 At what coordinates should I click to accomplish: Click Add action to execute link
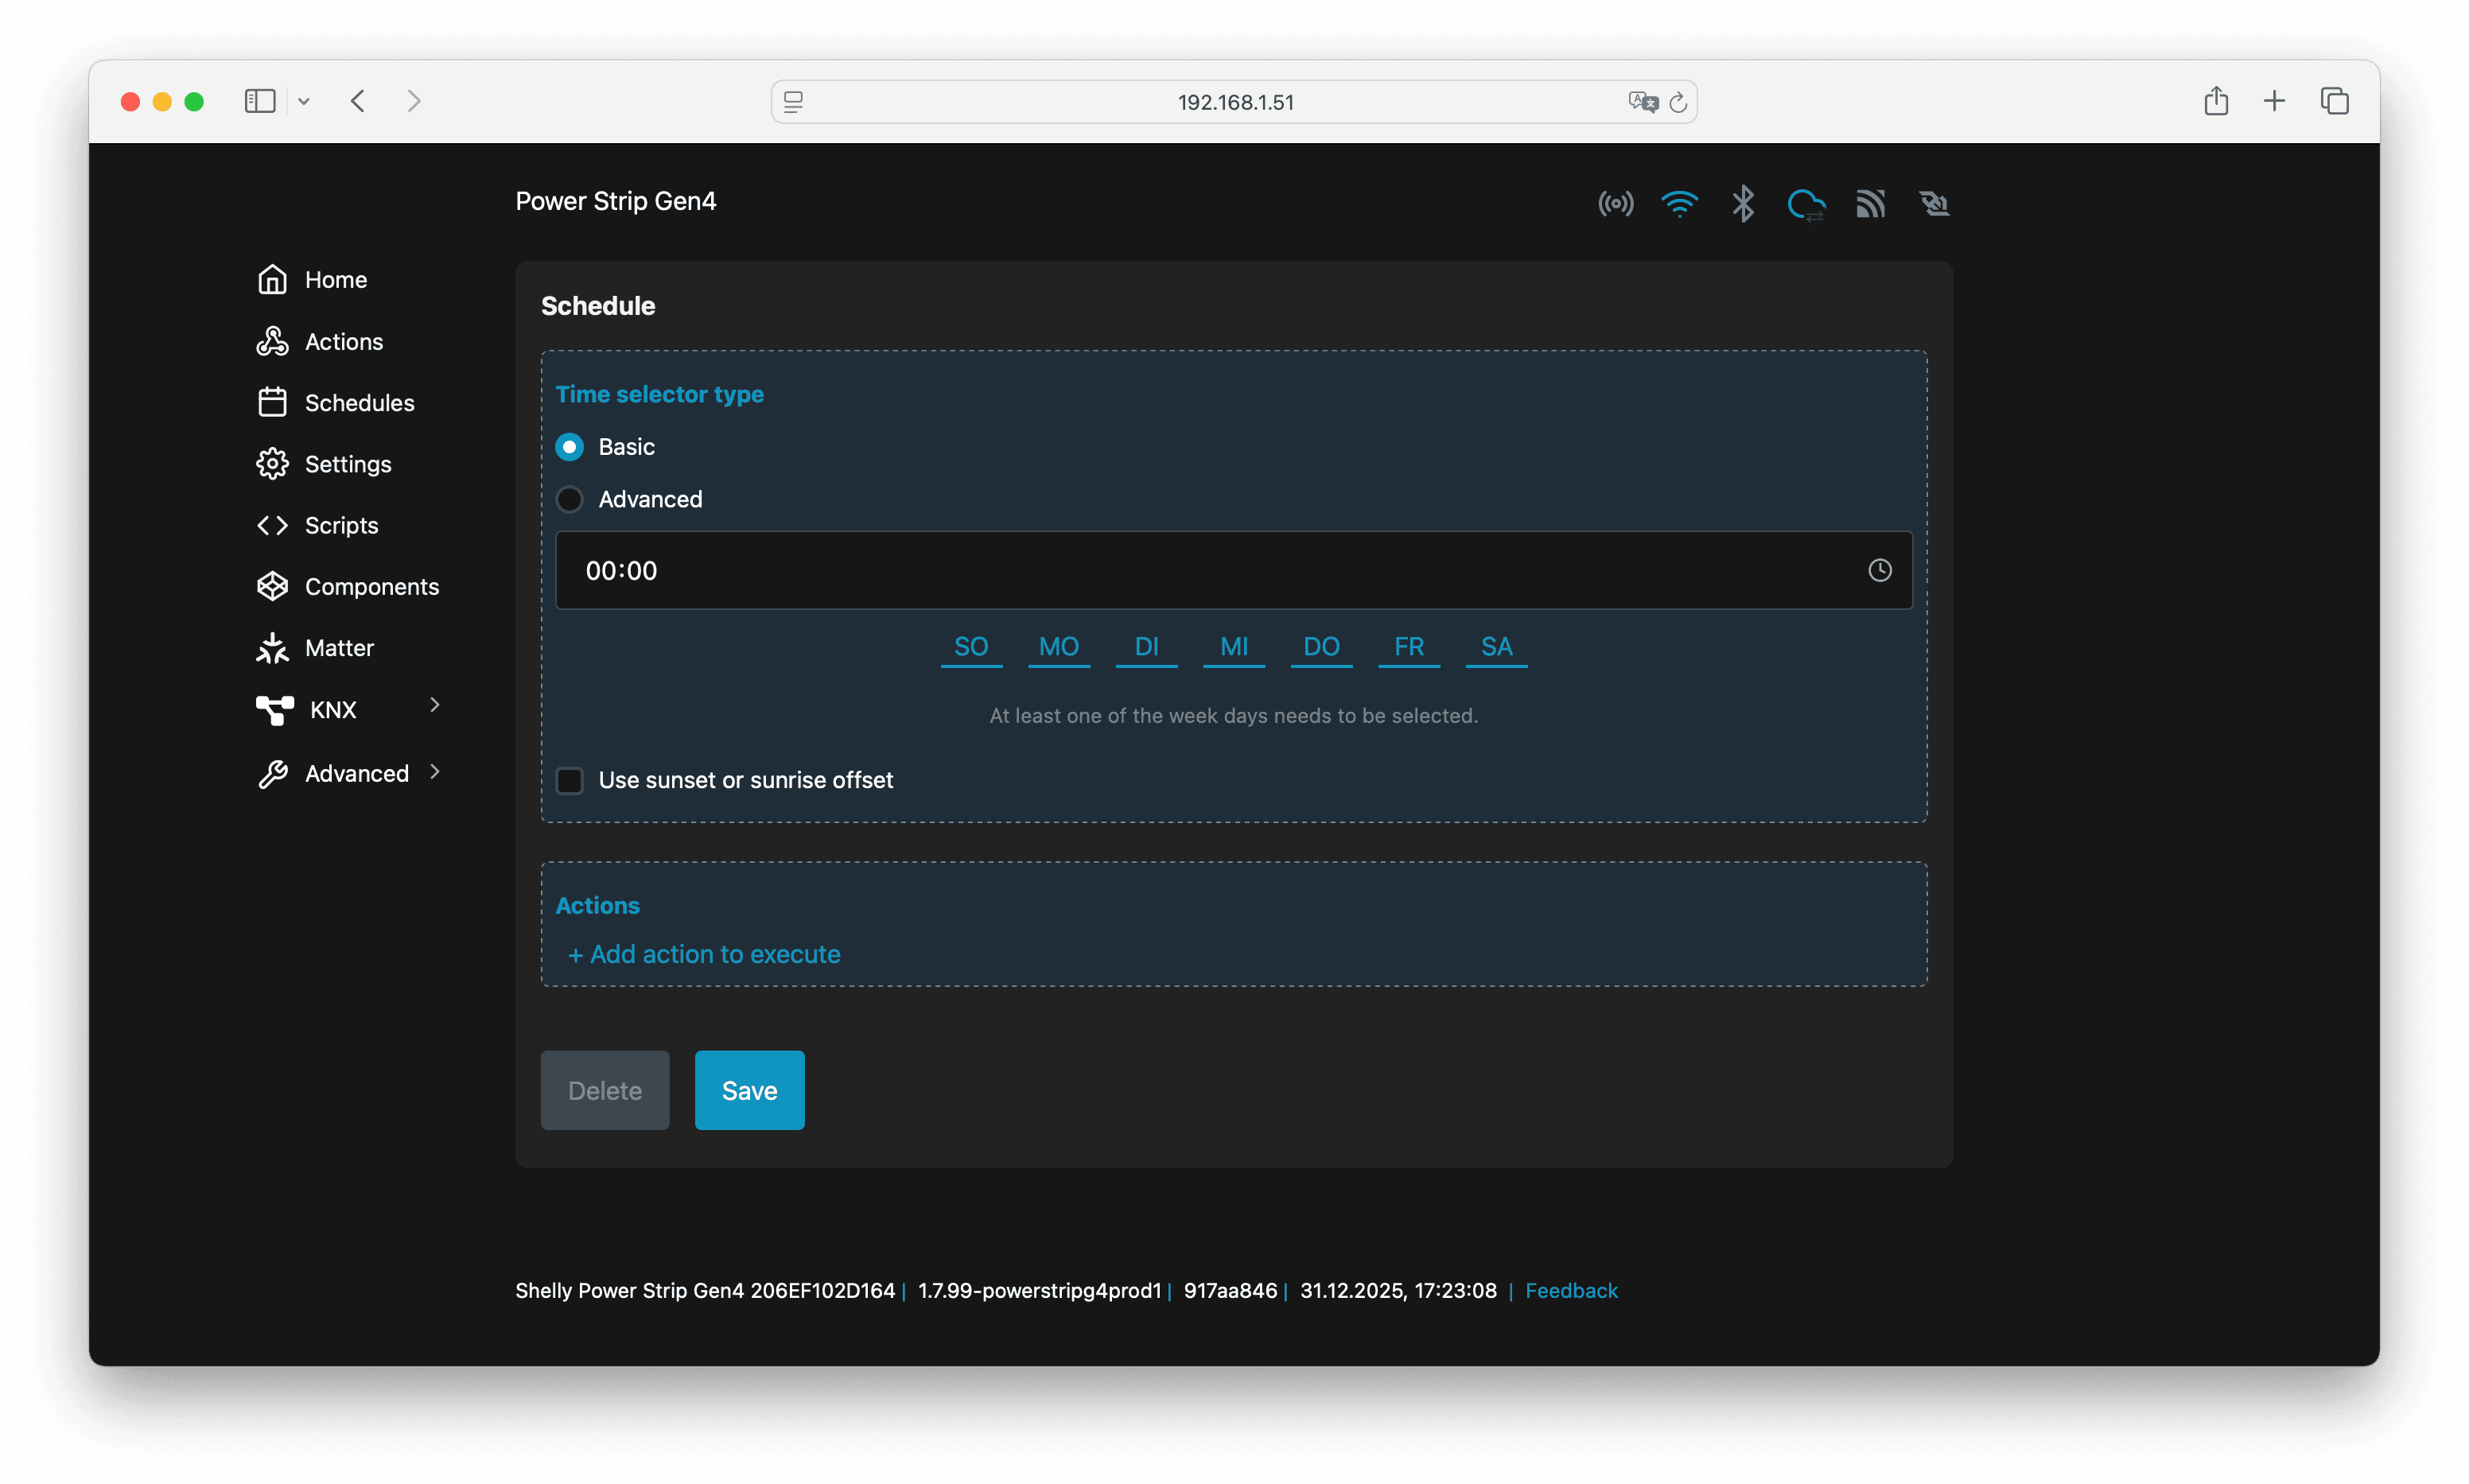click(x=704, y=954)
